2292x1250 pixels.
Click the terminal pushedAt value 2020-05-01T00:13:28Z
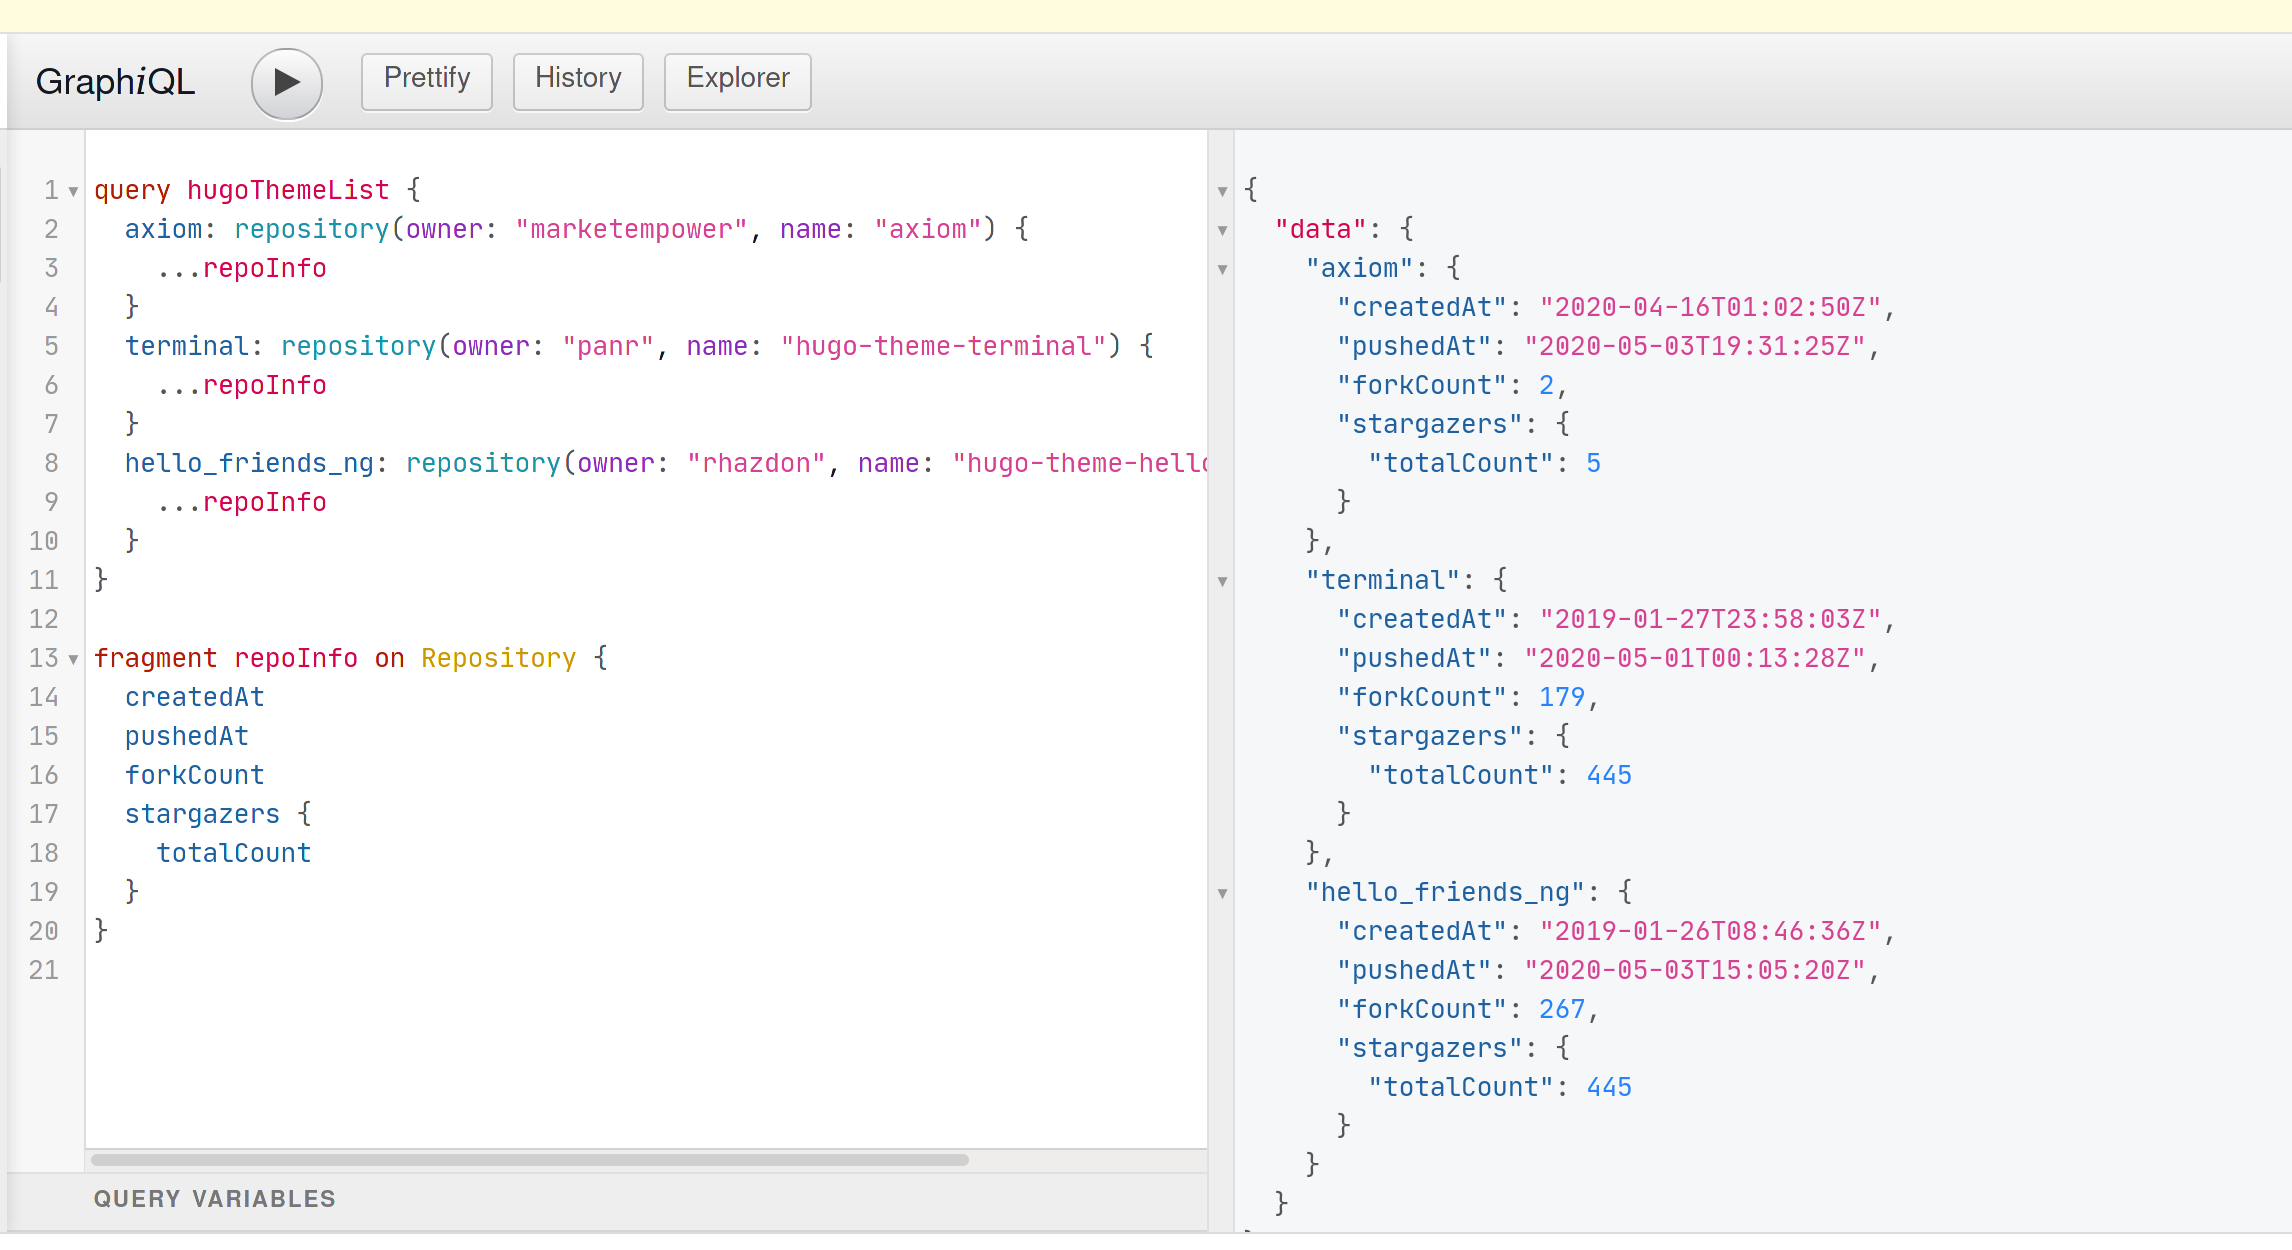point(1695,658)
